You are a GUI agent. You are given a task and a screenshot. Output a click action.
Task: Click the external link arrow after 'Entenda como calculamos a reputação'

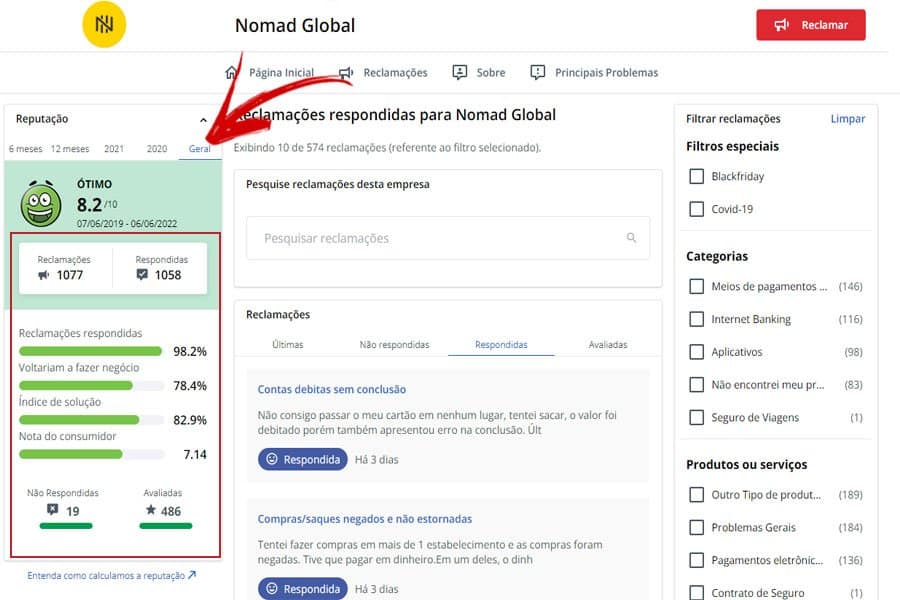coord(192,575)
